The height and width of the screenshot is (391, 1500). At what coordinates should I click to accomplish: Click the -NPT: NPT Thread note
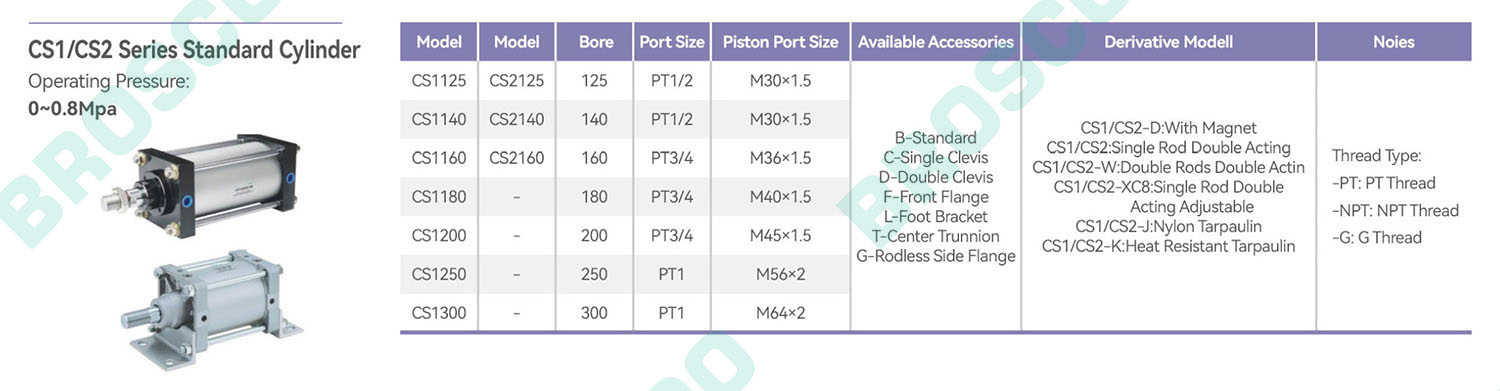tap(1395, 210)
